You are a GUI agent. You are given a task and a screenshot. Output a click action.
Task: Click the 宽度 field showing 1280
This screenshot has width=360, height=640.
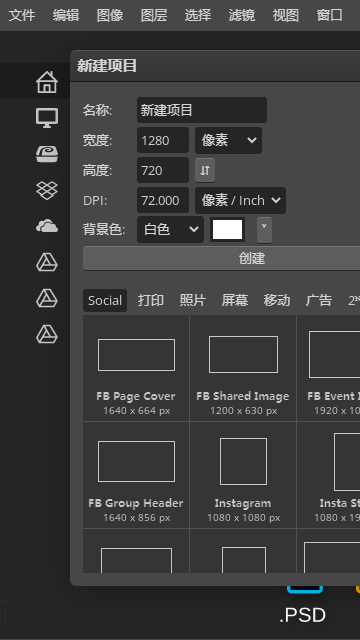tap(163, 140)
